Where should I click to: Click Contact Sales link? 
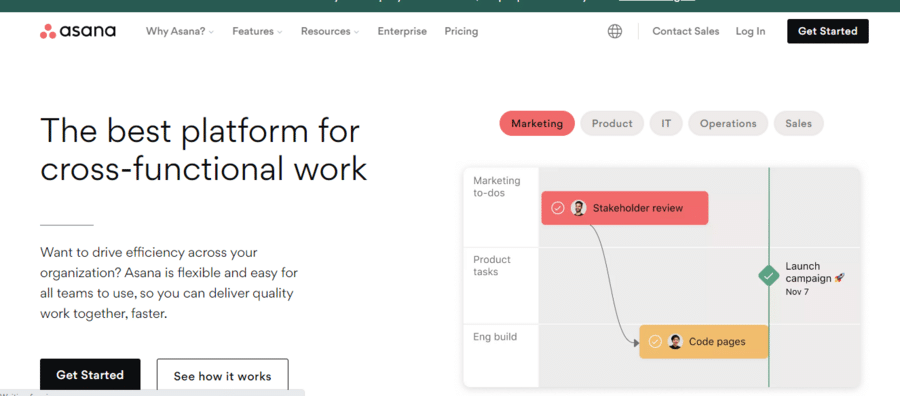pos(685,31)
